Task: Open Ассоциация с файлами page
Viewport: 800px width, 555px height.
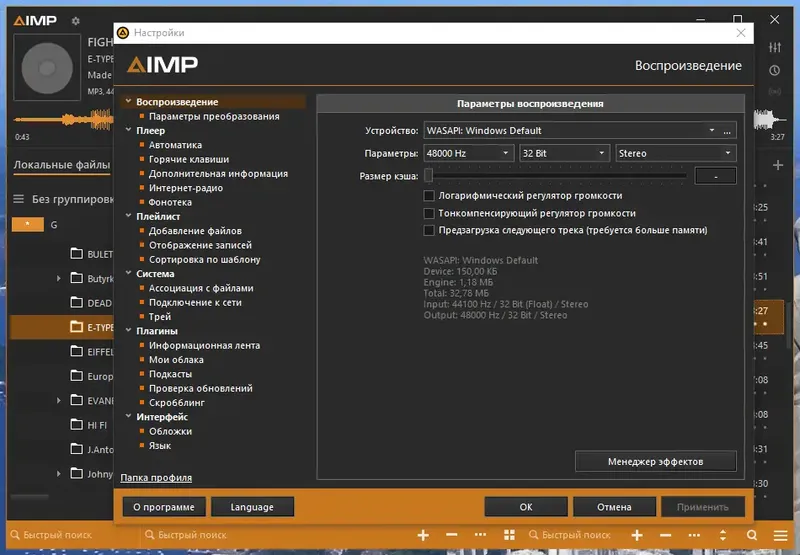Action: pos(201,288)
